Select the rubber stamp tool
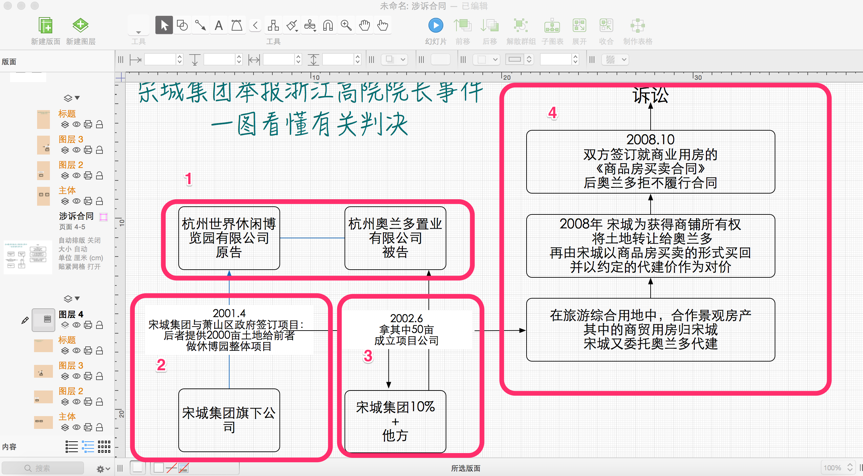This screenshot has width=863, height=476. point(310,25)
